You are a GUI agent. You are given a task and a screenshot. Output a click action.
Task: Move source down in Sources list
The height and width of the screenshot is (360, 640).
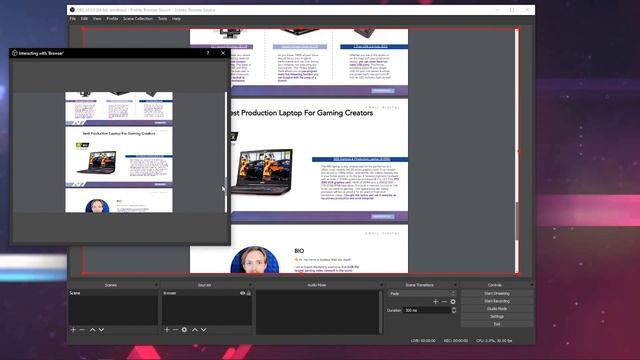(204, 330)
